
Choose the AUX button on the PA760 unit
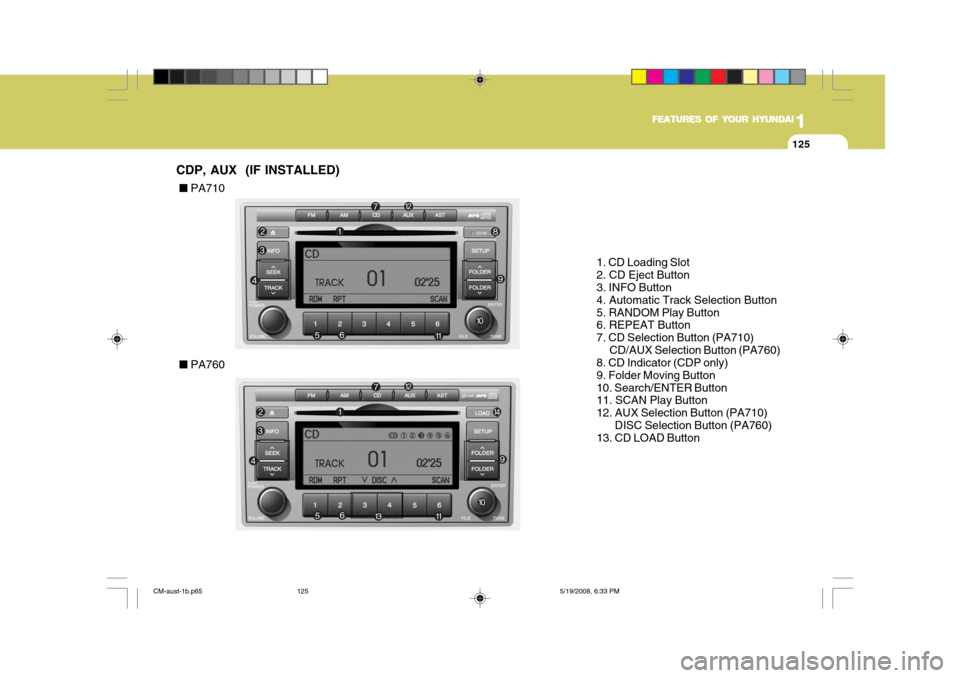[x=410, y=396]
